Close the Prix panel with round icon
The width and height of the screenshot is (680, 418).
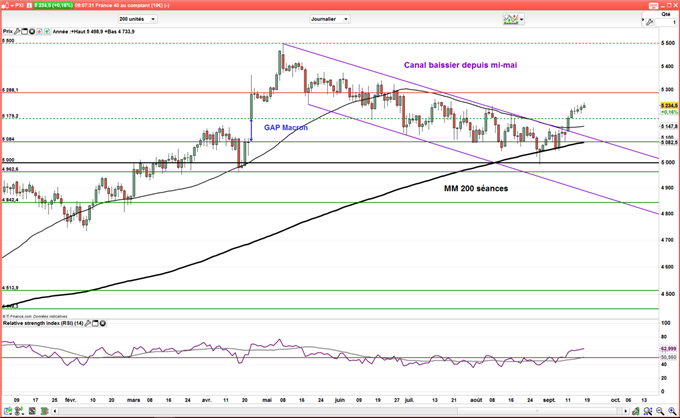[32, 32]
